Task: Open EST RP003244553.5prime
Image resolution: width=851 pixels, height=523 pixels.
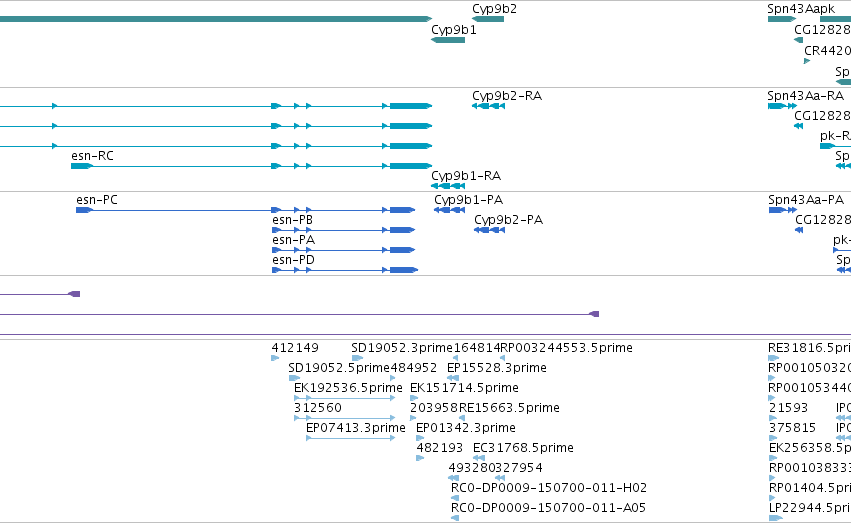Action: (566, 348)
